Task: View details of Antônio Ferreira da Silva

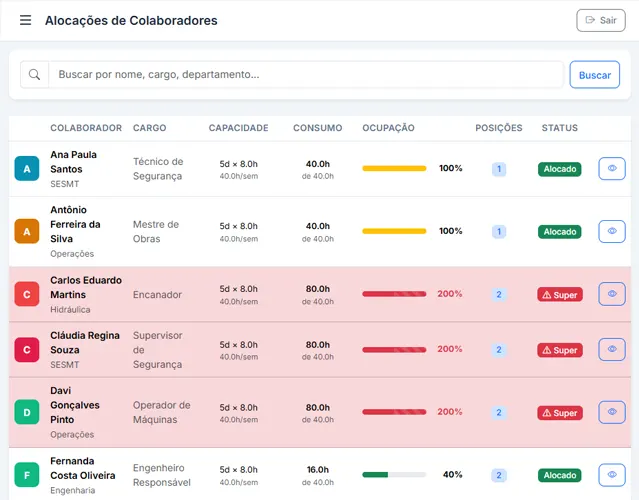Action: coord(612,231)
